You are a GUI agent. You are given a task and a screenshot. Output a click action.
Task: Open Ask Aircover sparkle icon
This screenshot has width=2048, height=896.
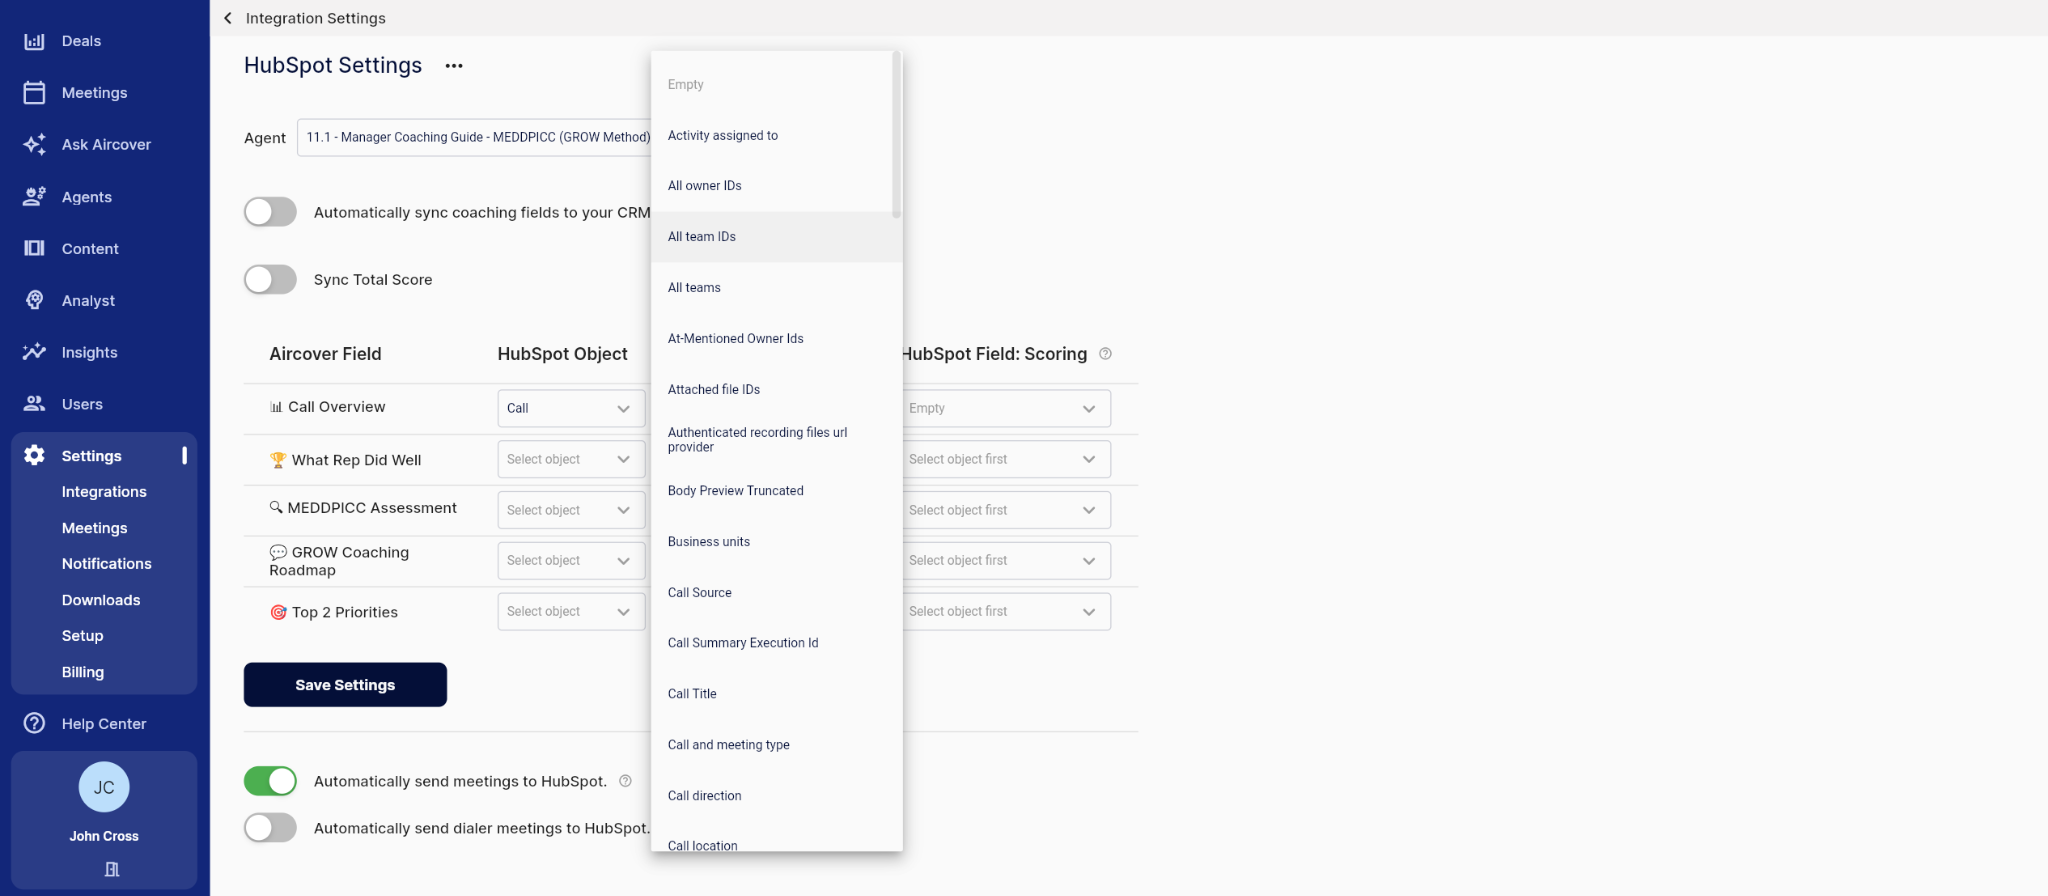(x=34, y=145)
